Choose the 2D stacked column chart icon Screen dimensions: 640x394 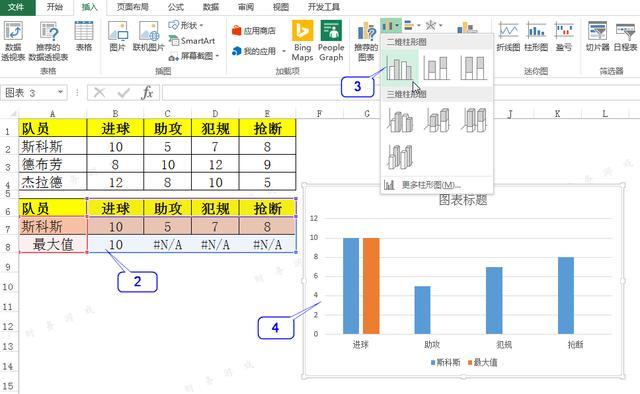(436, 67)
